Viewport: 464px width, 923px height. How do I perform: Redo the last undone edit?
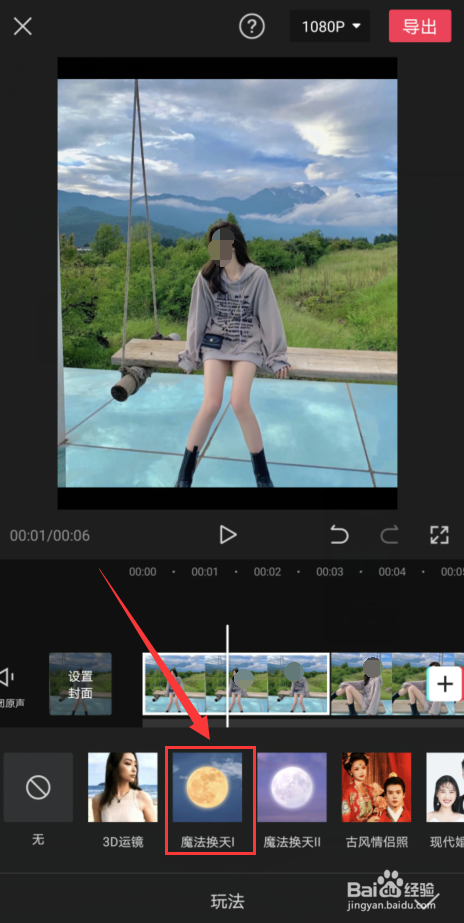tap(389, 535)
